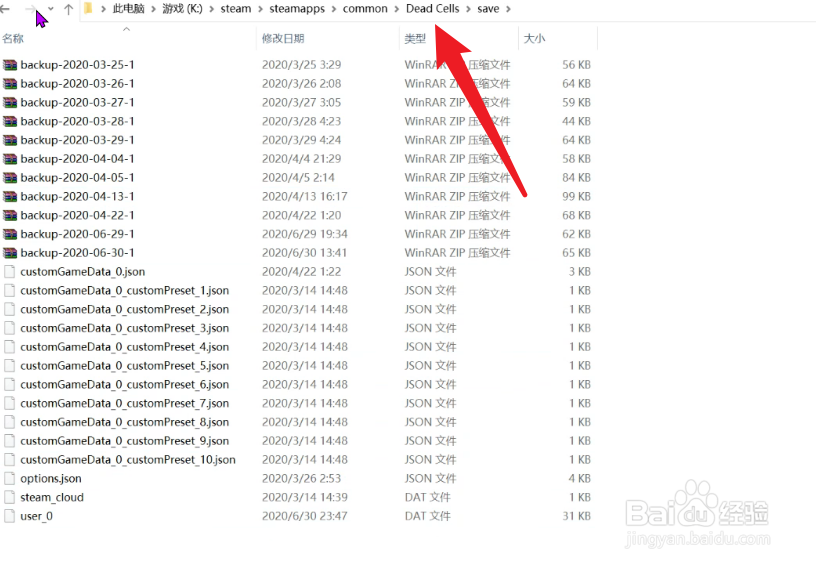This screenshot has width=816, height=567.
Task: Expand chevron between Dead Cells and save
Action: [x=468, y=9]
